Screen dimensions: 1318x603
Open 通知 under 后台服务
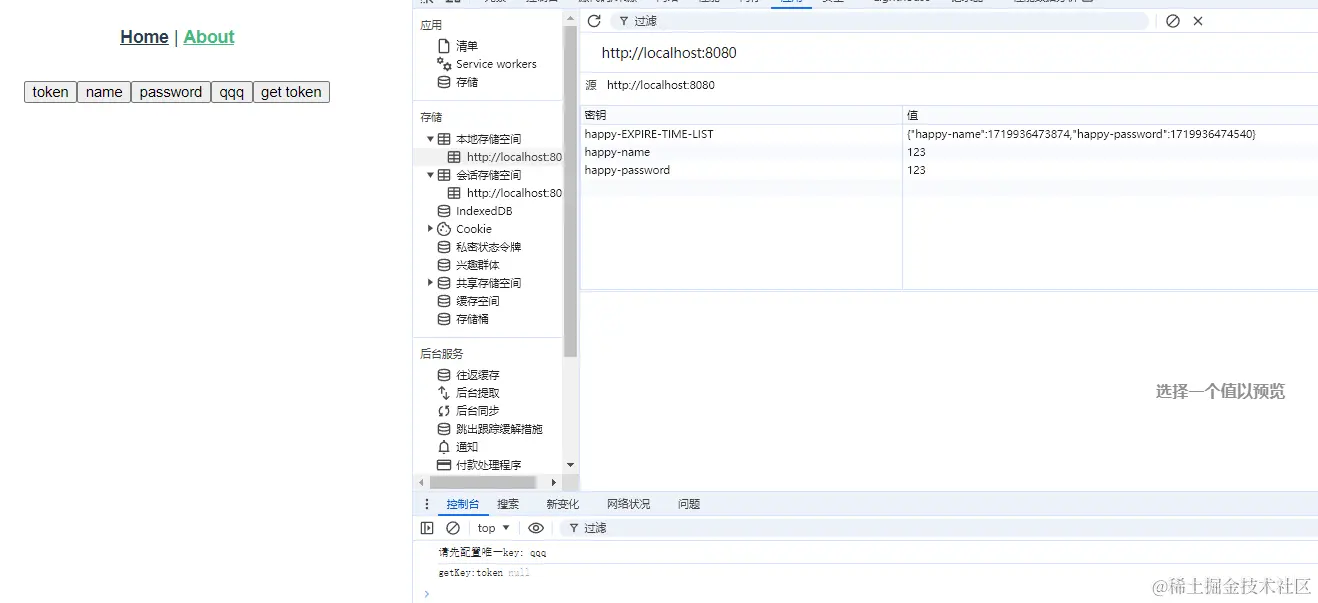pos(467,447)
